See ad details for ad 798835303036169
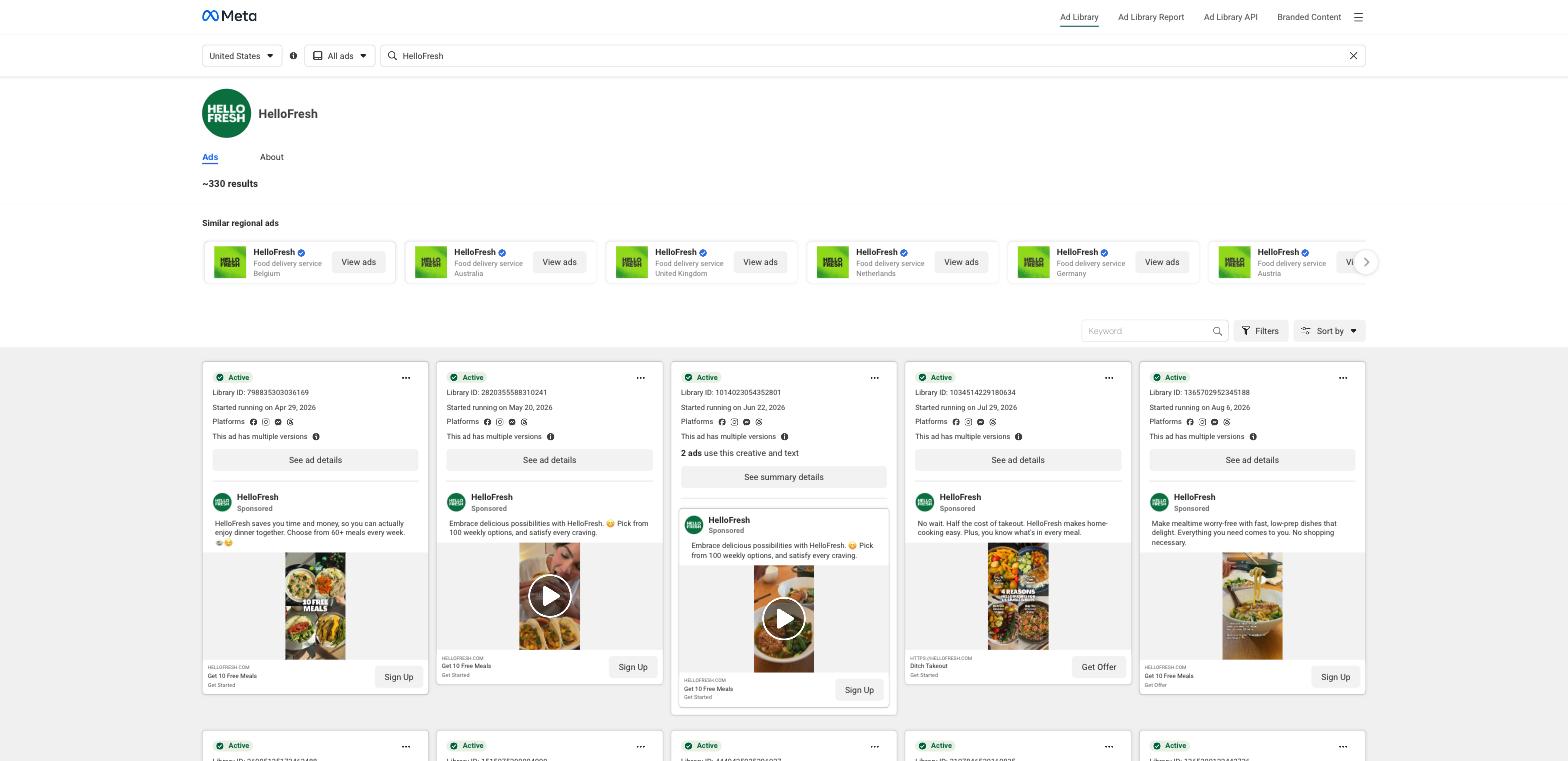Image resolution: width=1568 pixels, height=761 pixels. tap(315, 460)
